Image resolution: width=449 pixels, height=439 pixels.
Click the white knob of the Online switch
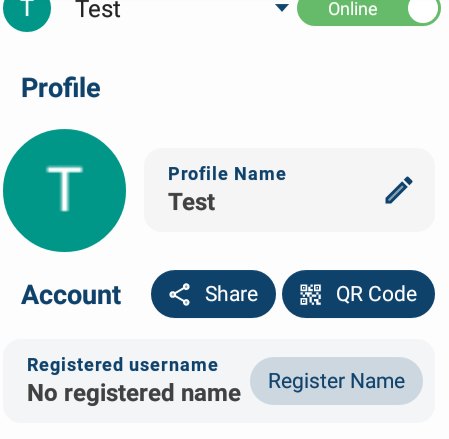[423, 9]
